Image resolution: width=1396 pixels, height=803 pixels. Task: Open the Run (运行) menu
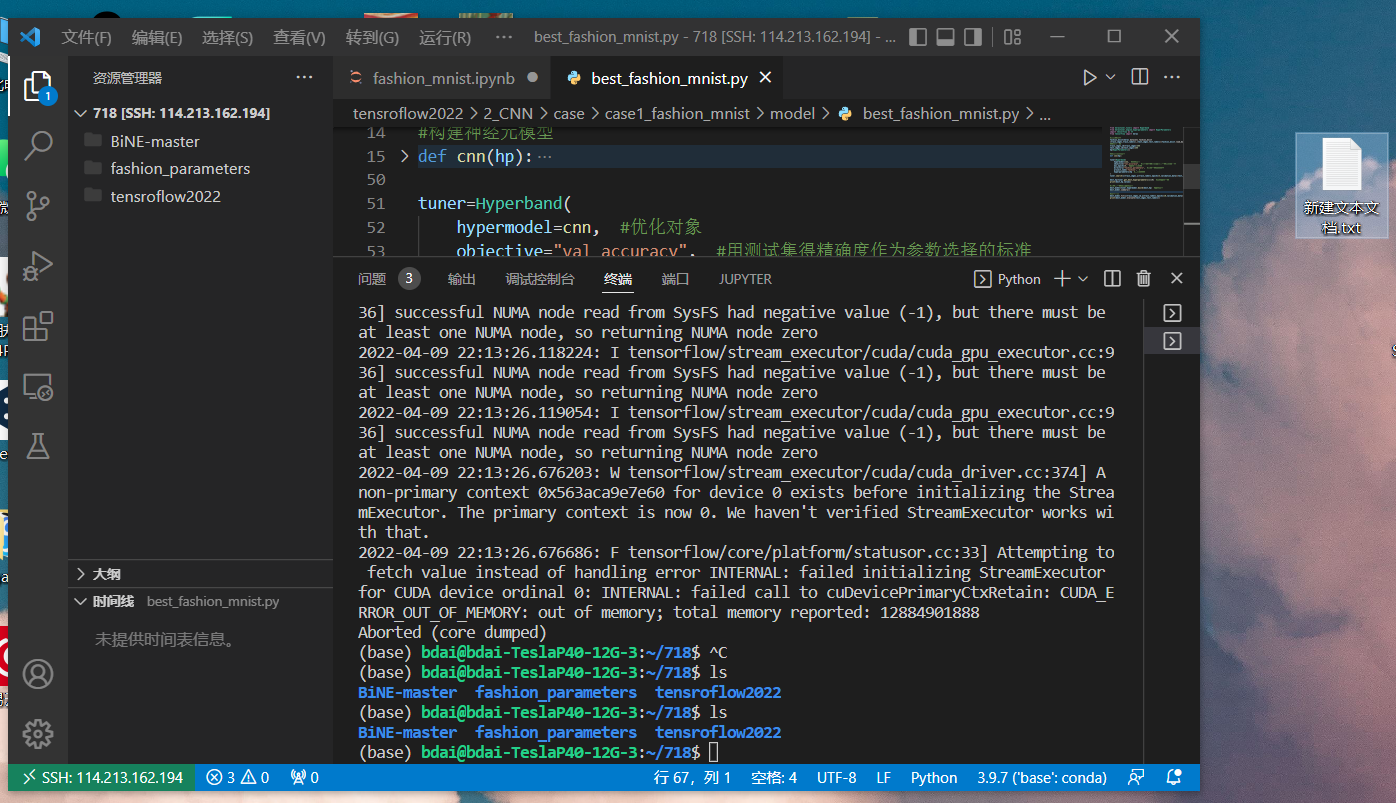coord(445,37)
